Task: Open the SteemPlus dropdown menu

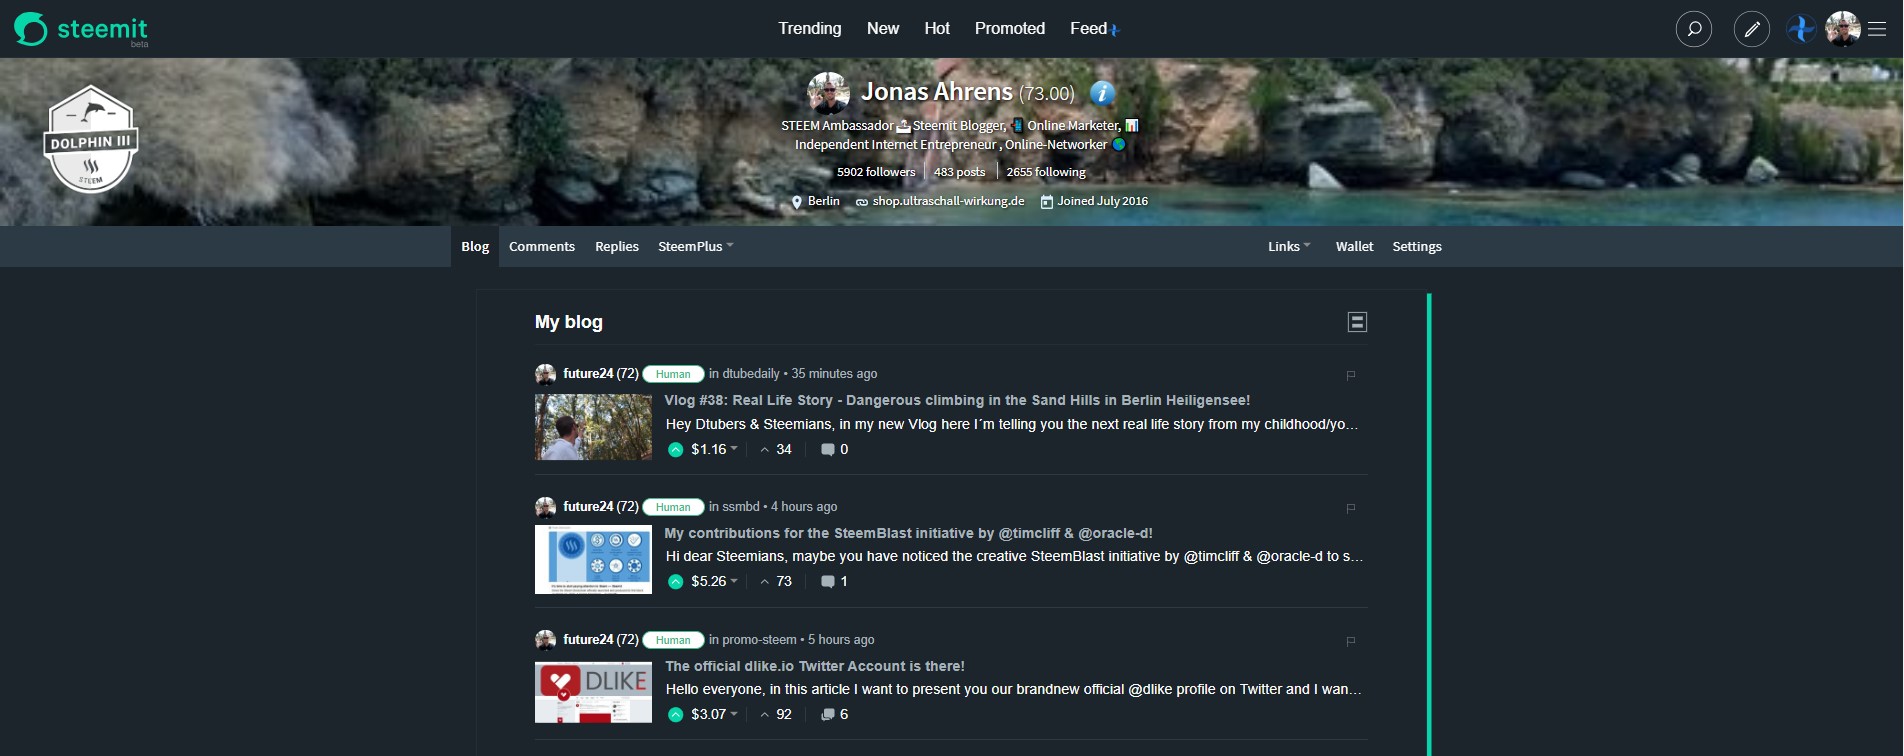Action: point(695,247)
